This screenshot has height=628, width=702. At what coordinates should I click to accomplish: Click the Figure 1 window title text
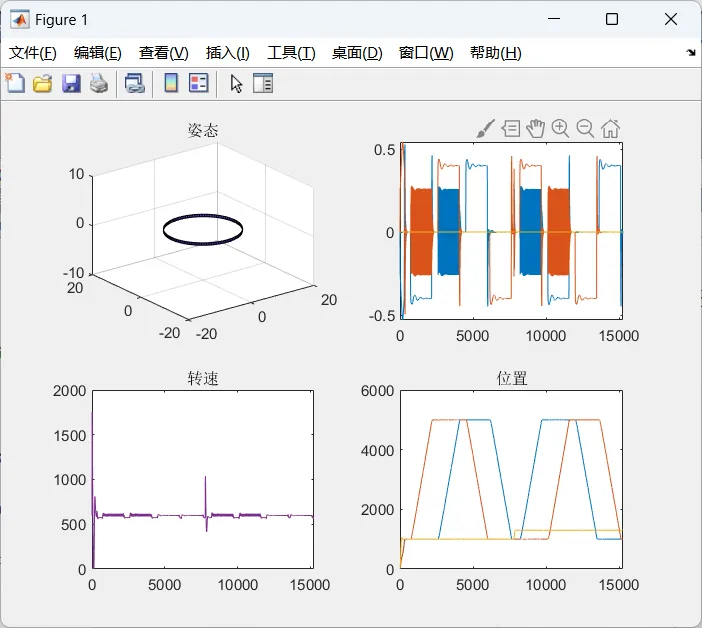tap(61, 20)
